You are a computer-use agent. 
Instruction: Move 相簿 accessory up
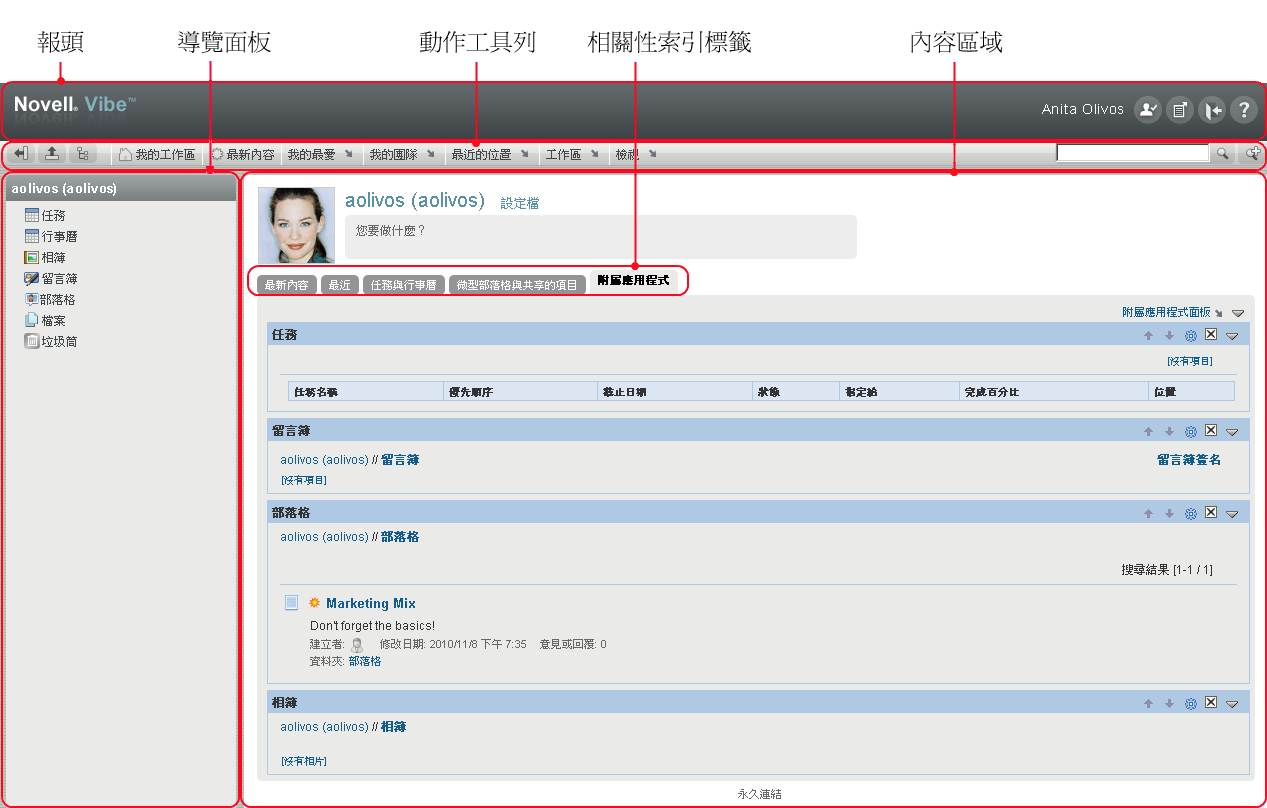tap(1149, 704)
